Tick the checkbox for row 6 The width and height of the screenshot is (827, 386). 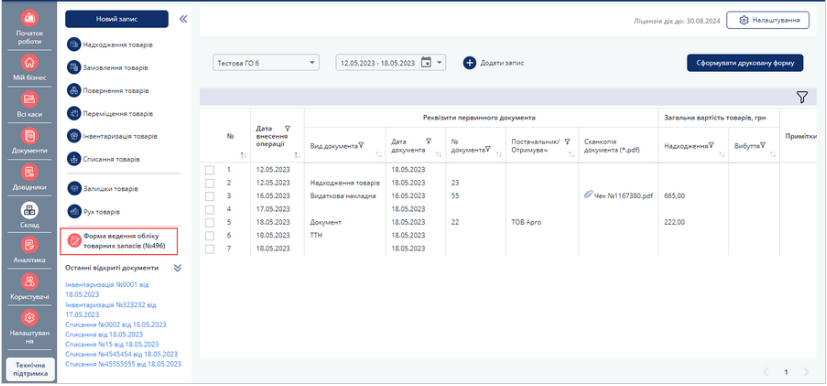point(209,235)
